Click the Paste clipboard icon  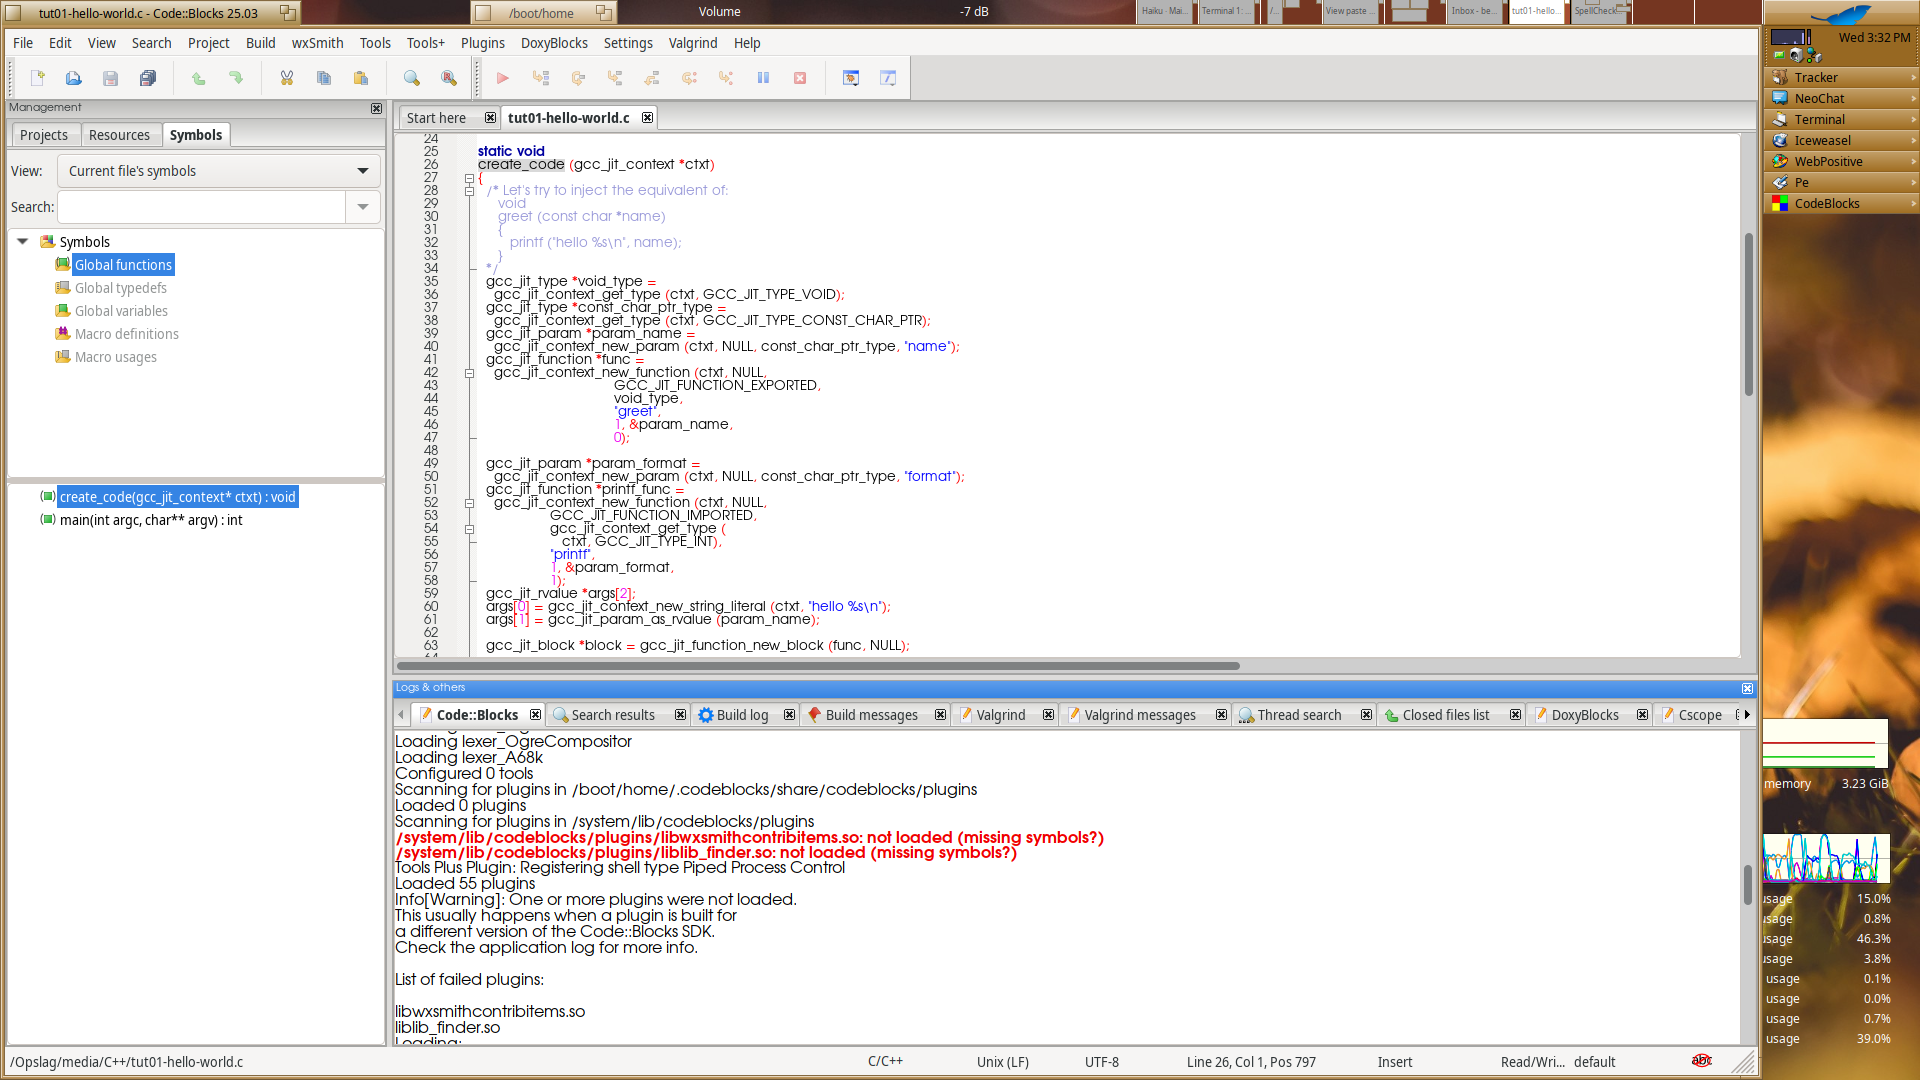pyautogui.click(x=361, y=78)
